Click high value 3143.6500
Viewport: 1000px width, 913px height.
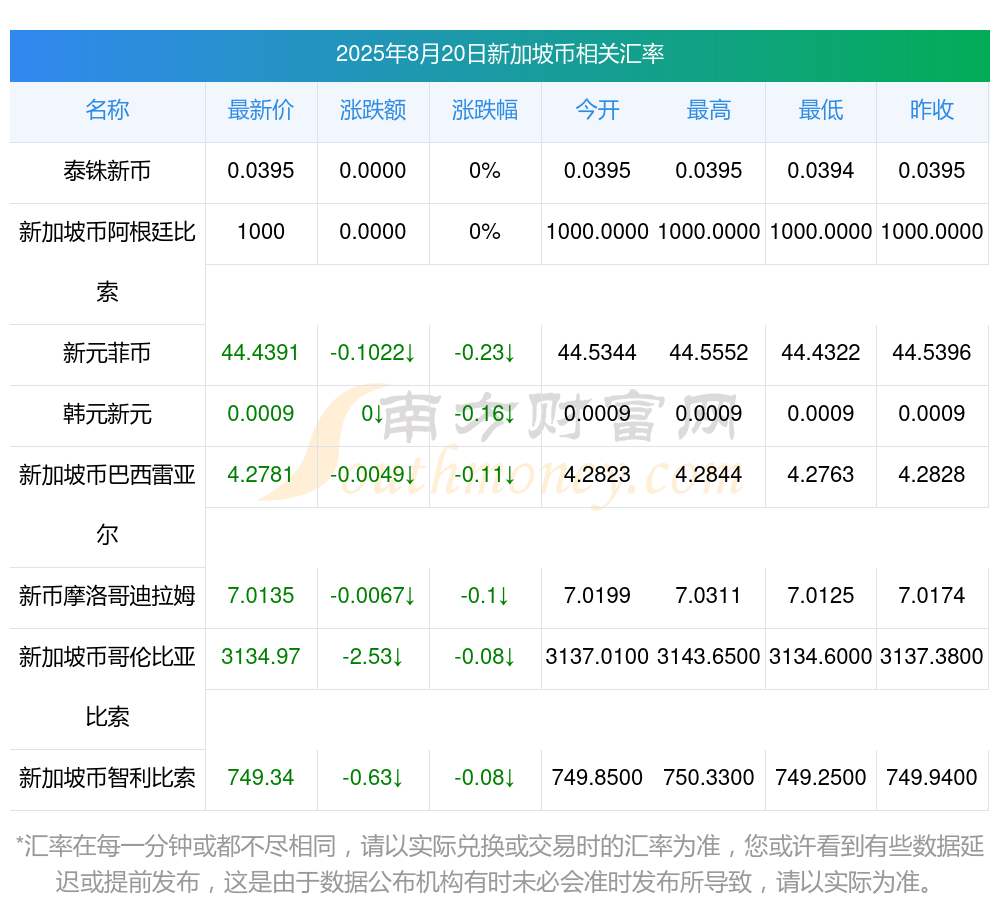tap(709, 656)
